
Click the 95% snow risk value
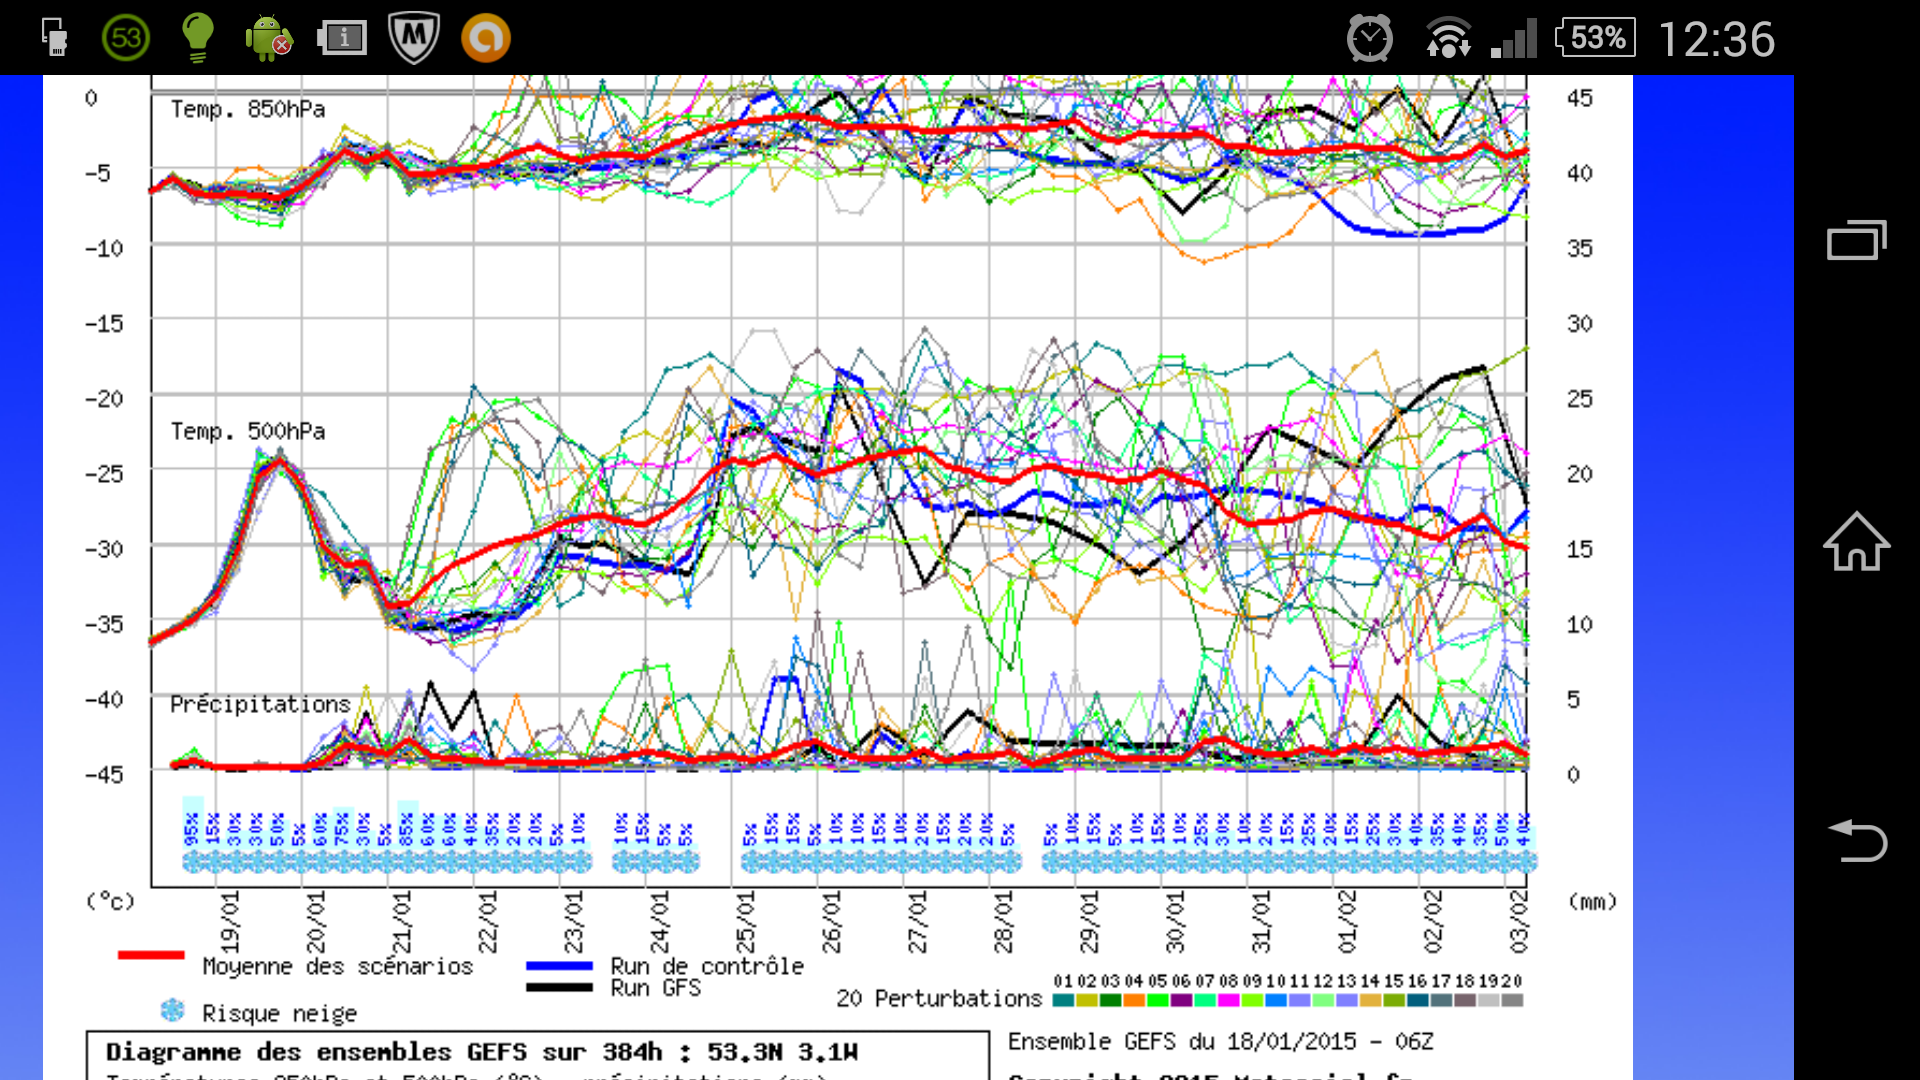click(192, 829)
